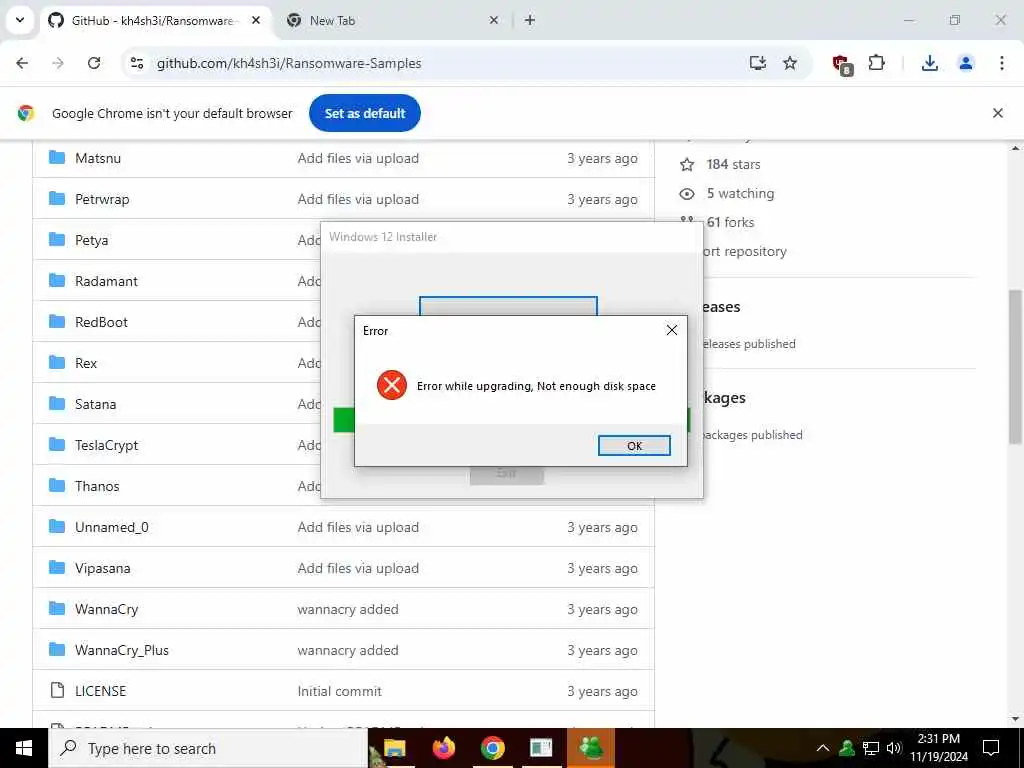
Task: Go back using browser back arrow
Action: [x=22, y=63]
